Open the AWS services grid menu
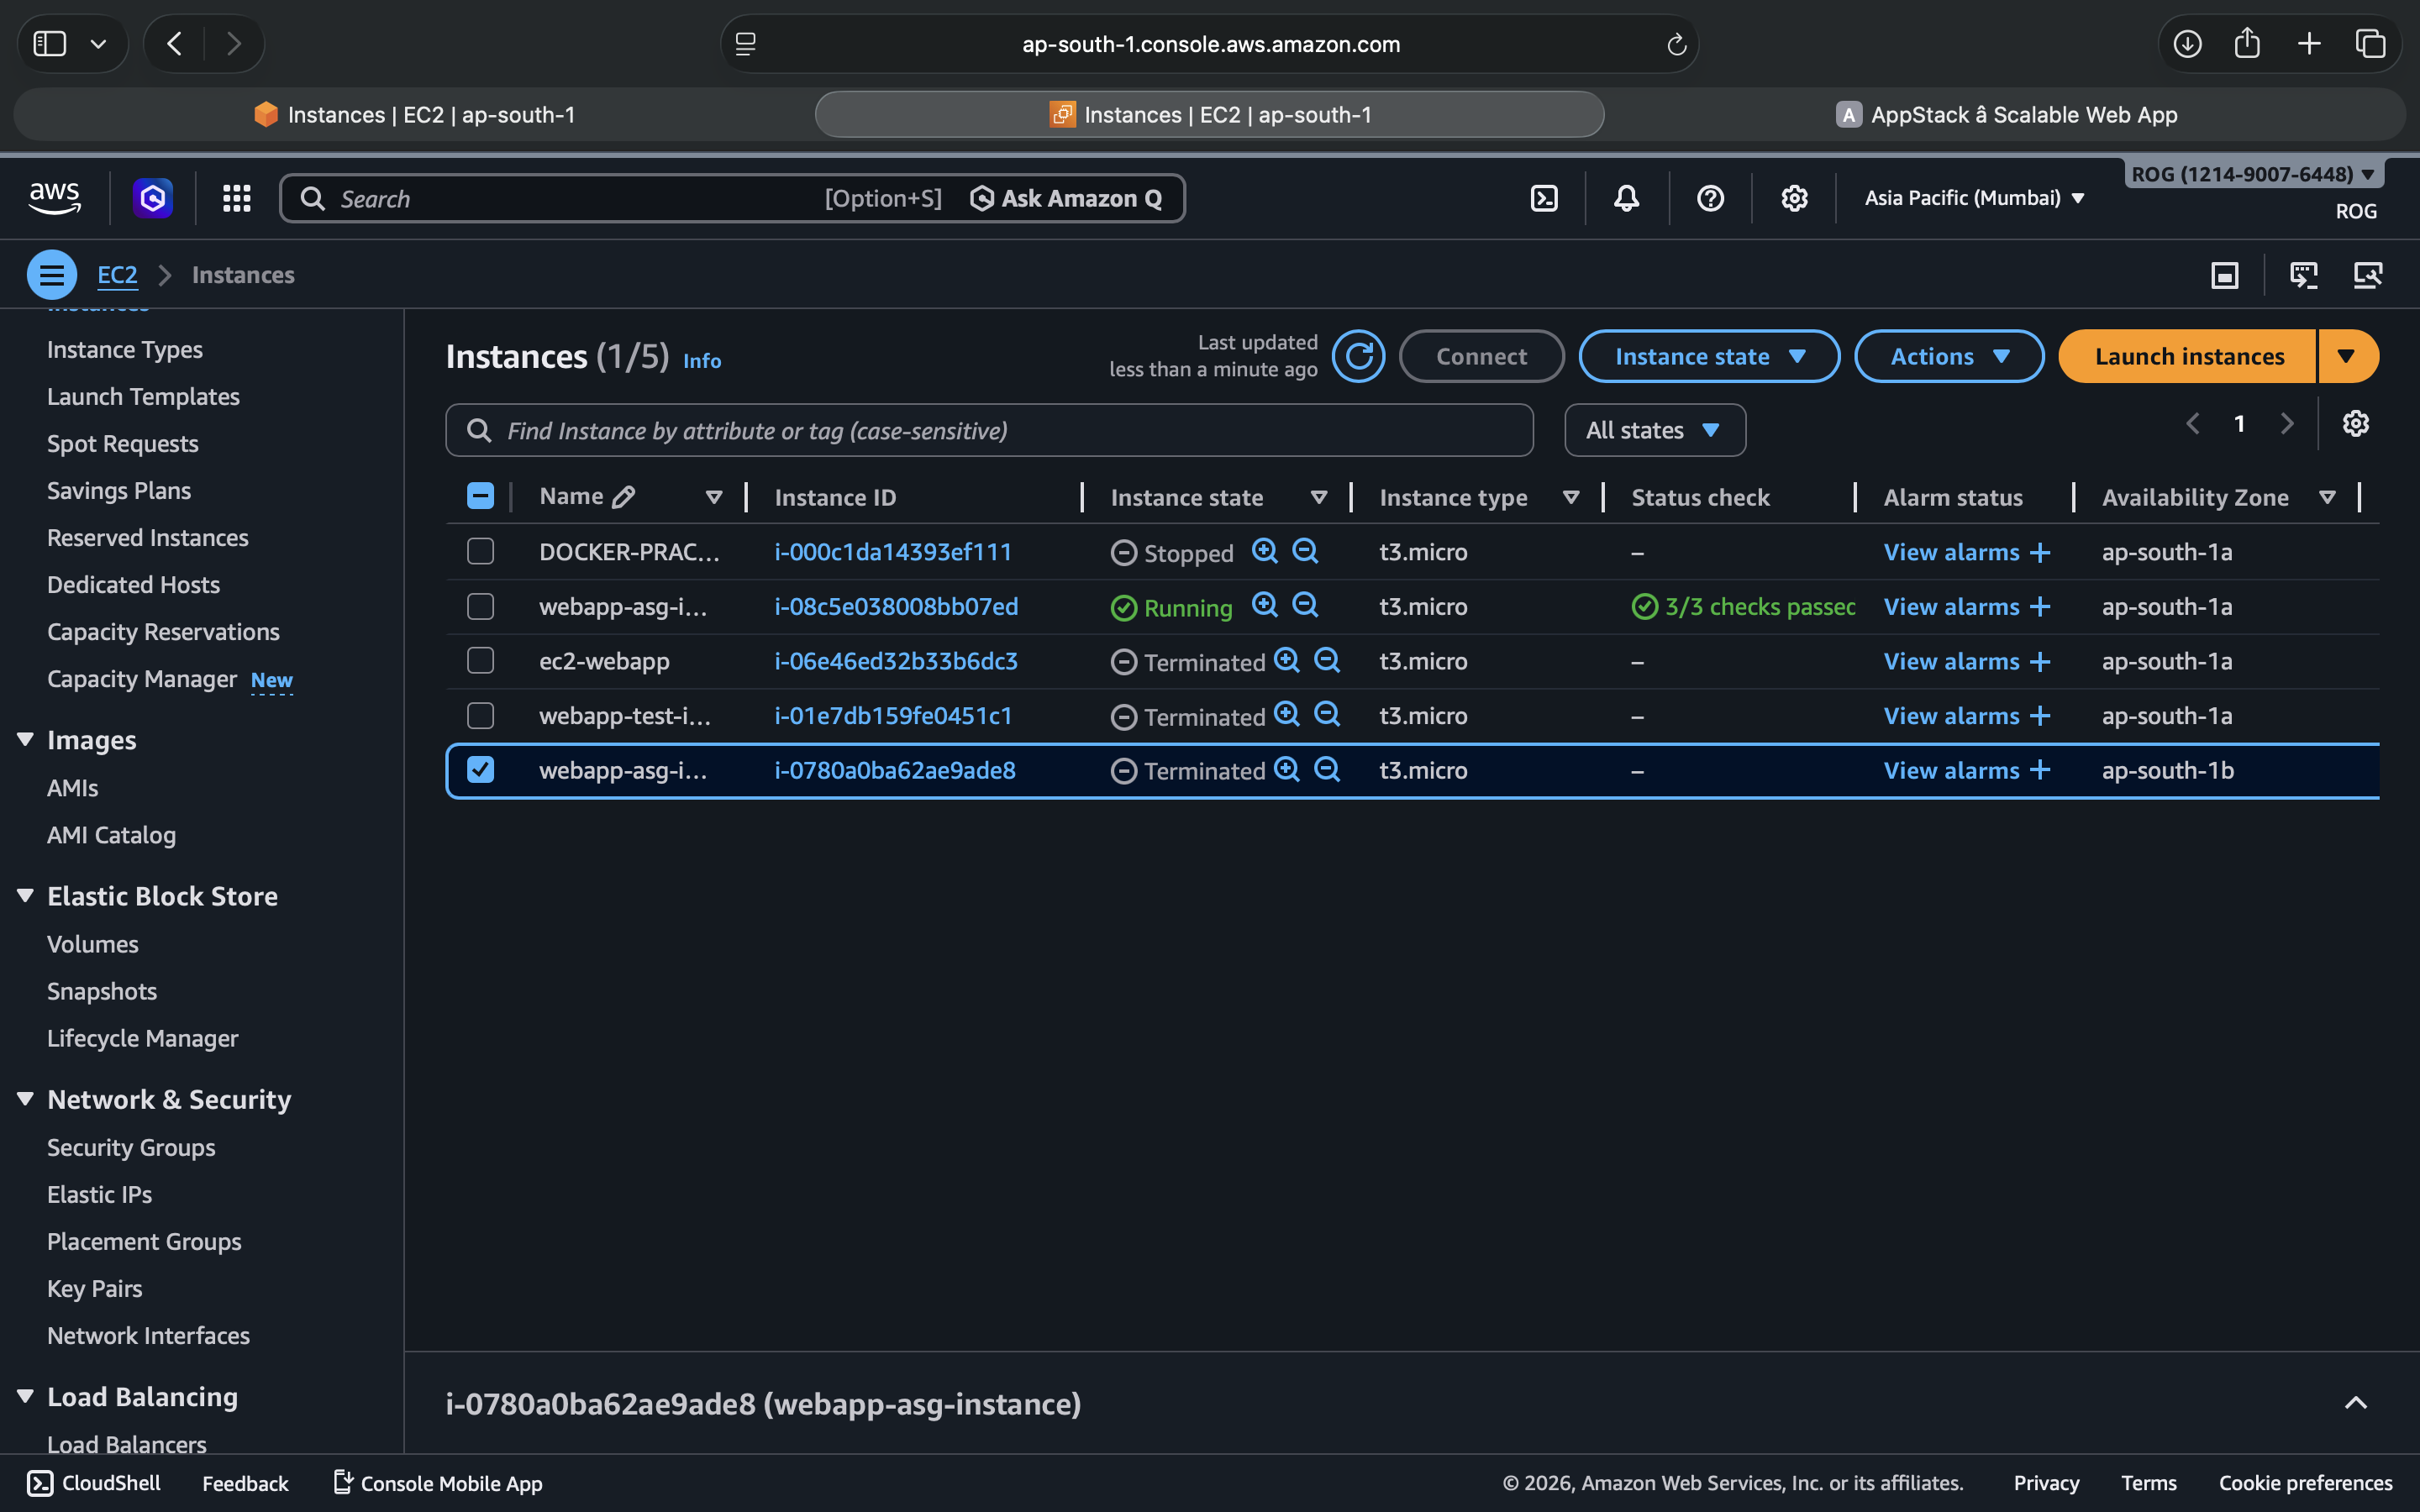2420x1512 pixels. coord(236,198)
